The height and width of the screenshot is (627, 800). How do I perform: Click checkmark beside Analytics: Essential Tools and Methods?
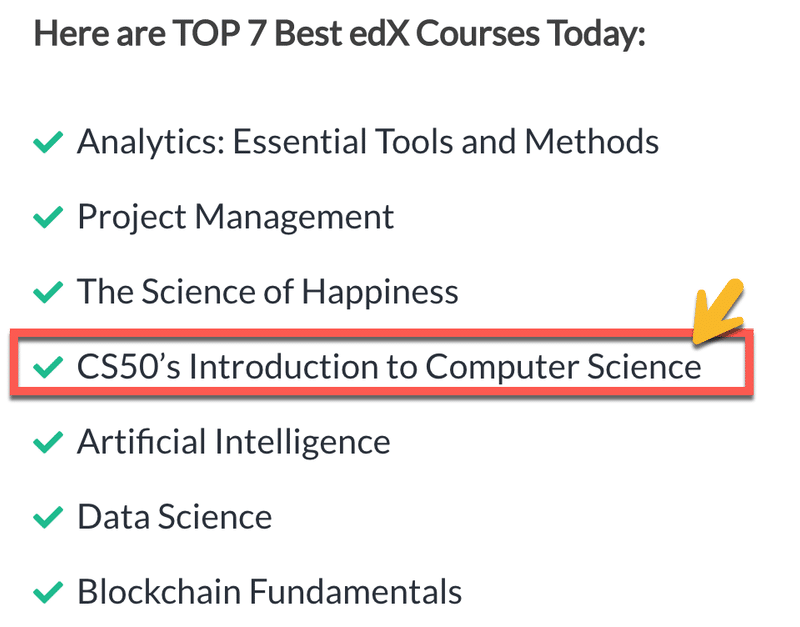[x=48, y=142]
